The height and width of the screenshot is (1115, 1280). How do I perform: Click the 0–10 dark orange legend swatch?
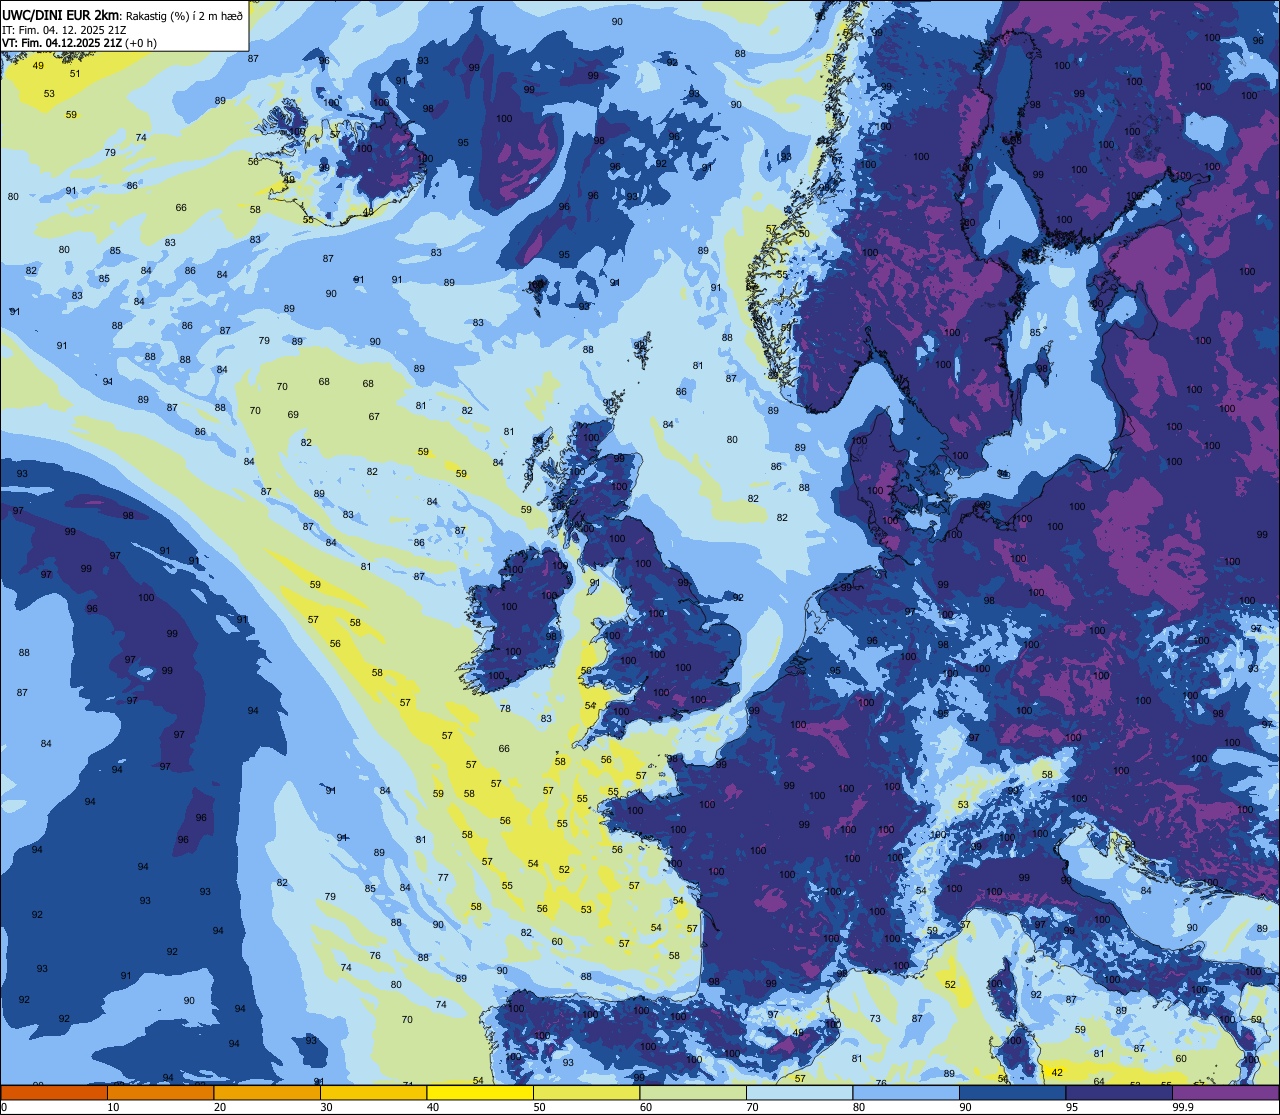(x=54, y=1092)
